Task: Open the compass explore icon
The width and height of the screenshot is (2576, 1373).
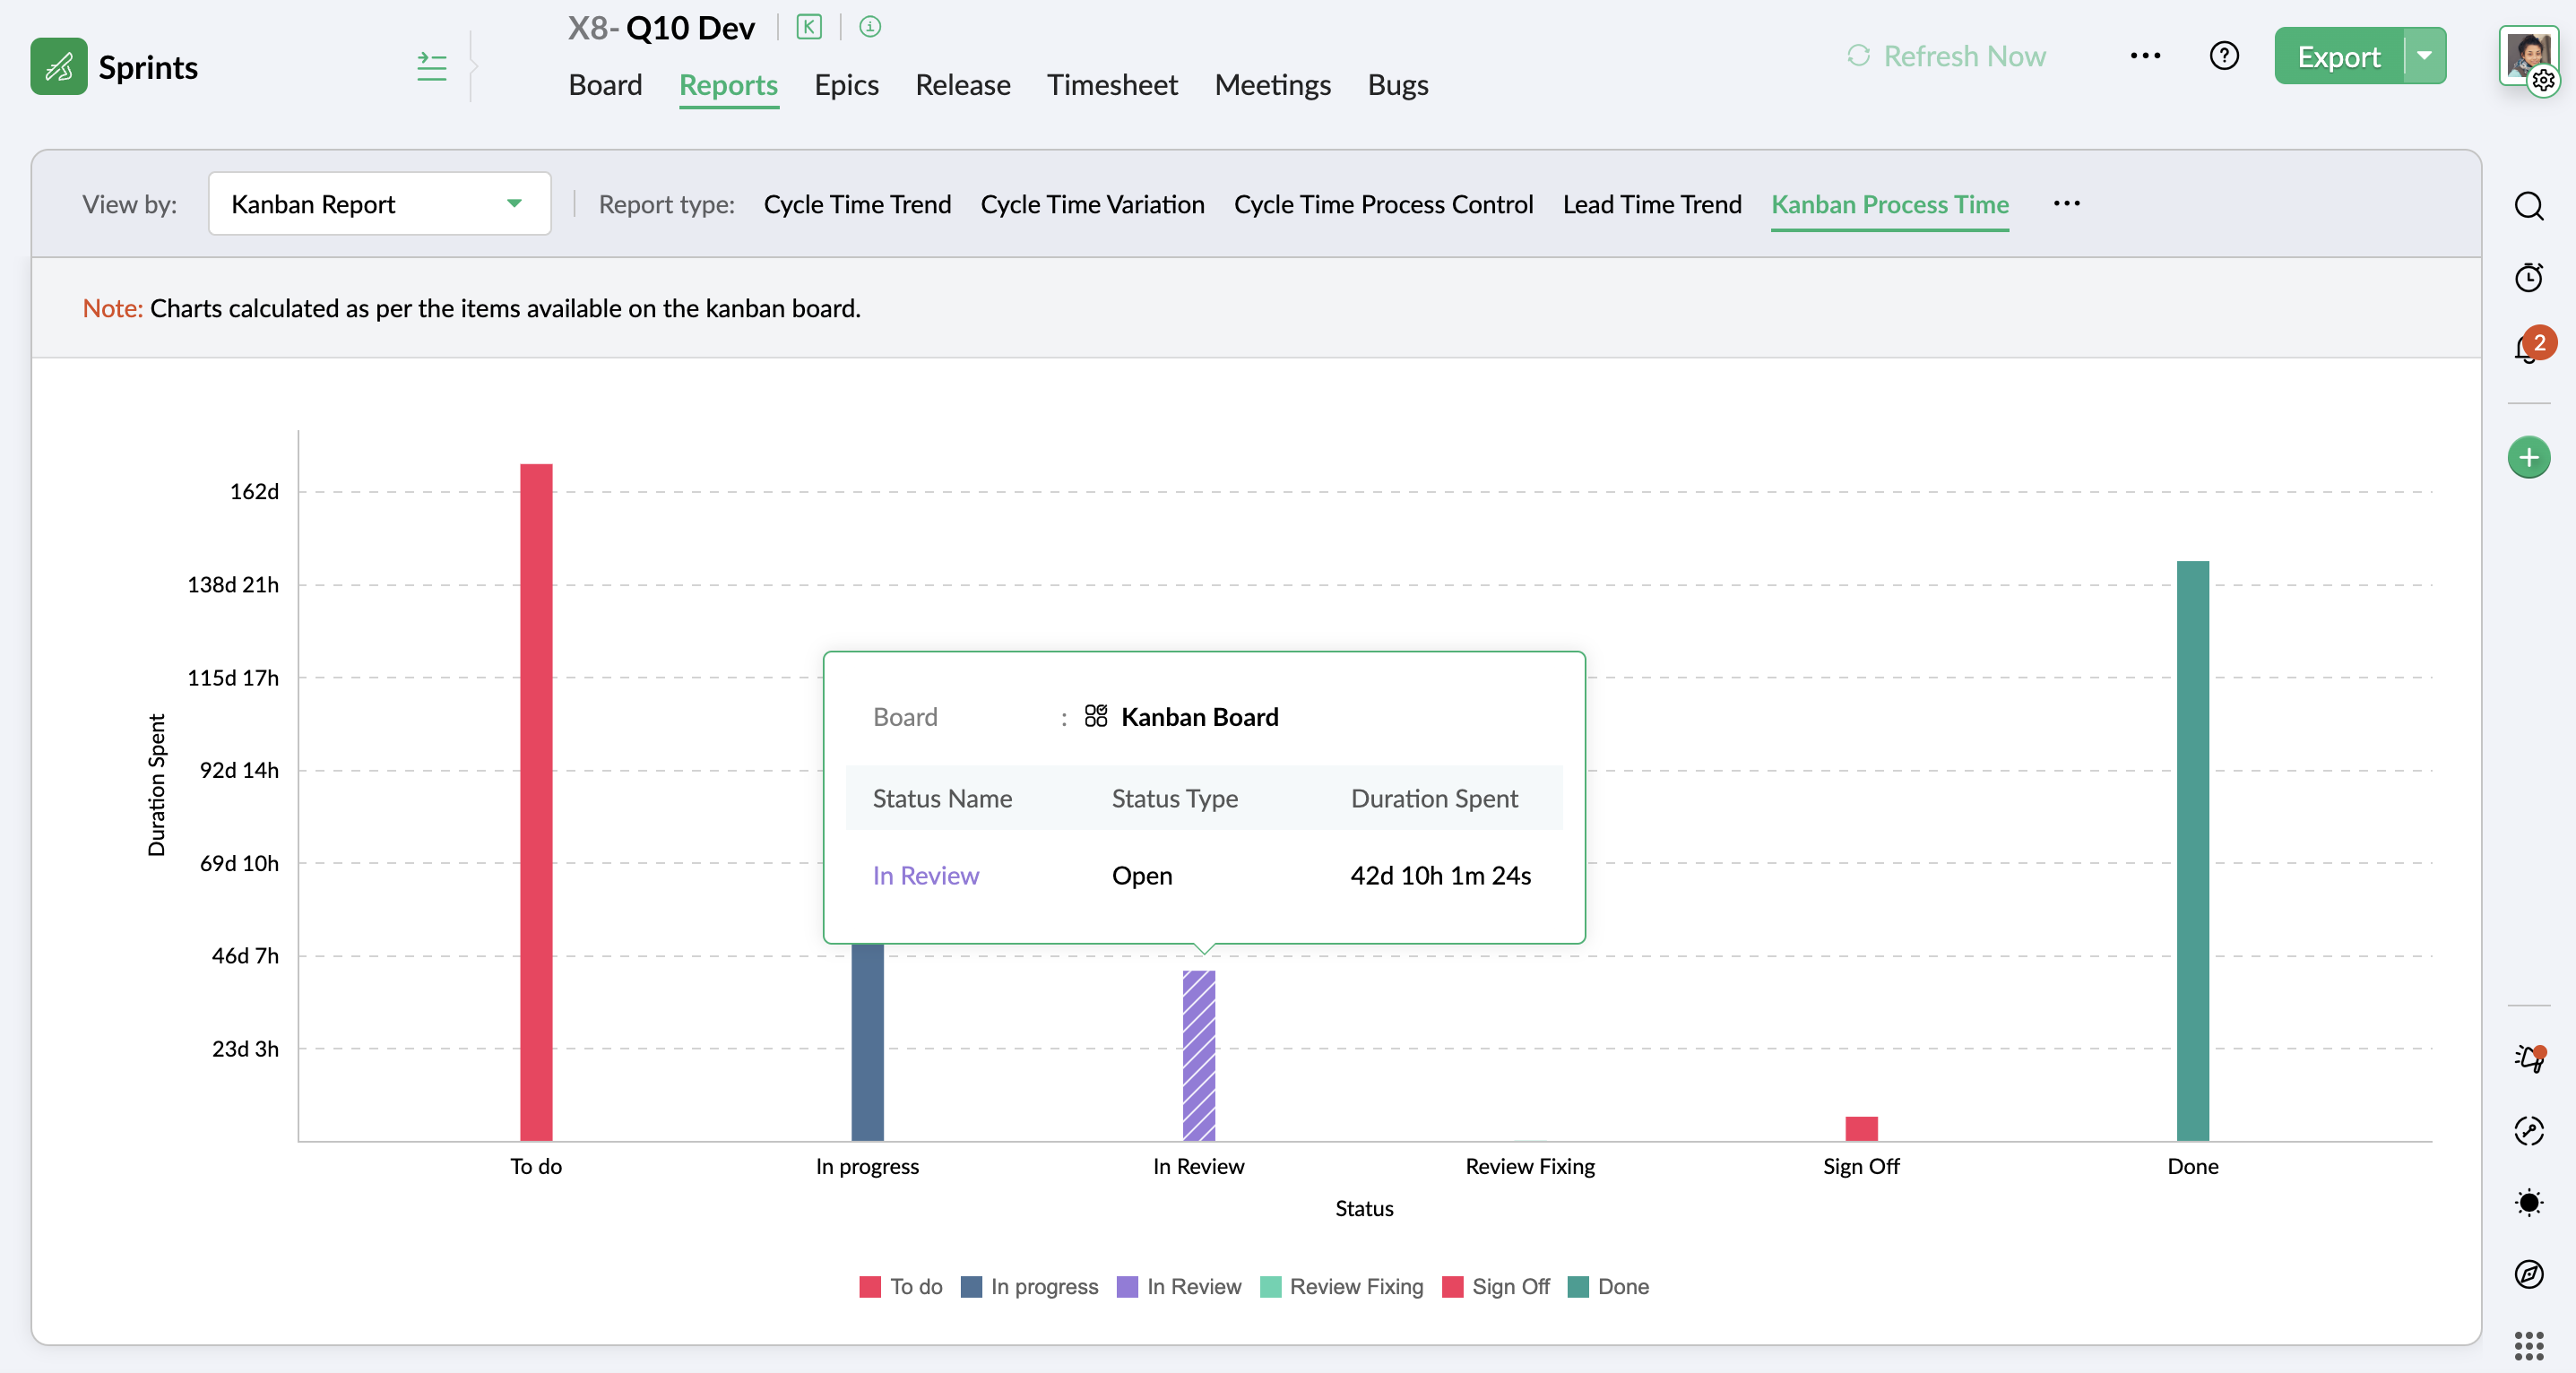Action: (x=2528, y=1274)
